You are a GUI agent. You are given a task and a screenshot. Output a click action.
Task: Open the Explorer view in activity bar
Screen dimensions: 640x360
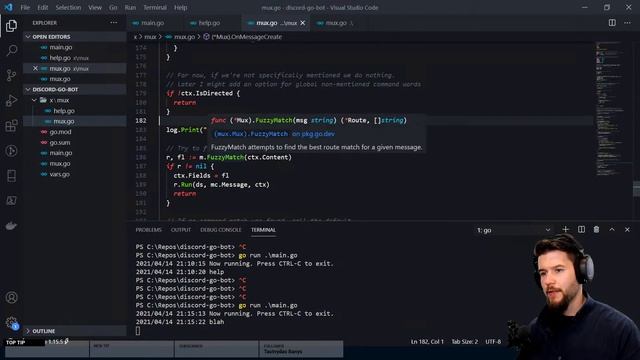pyautogui.click(x=11, y=26)
